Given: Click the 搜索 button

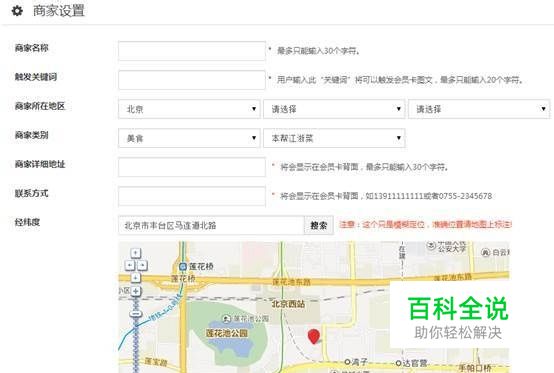Looking at the screenshot, I should pyautogui.click(x=319, y=225).
